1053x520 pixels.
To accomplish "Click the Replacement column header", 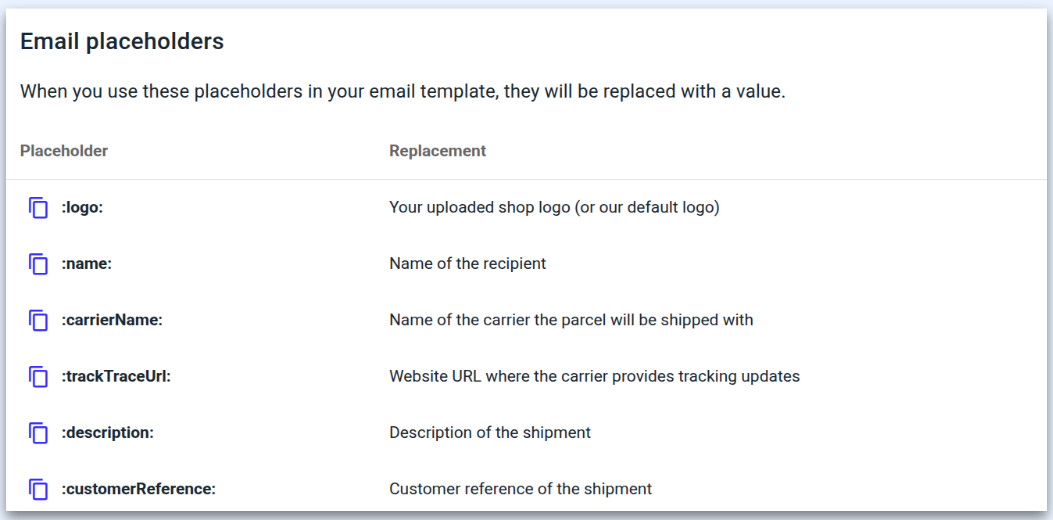I will [x=437, y=151].
